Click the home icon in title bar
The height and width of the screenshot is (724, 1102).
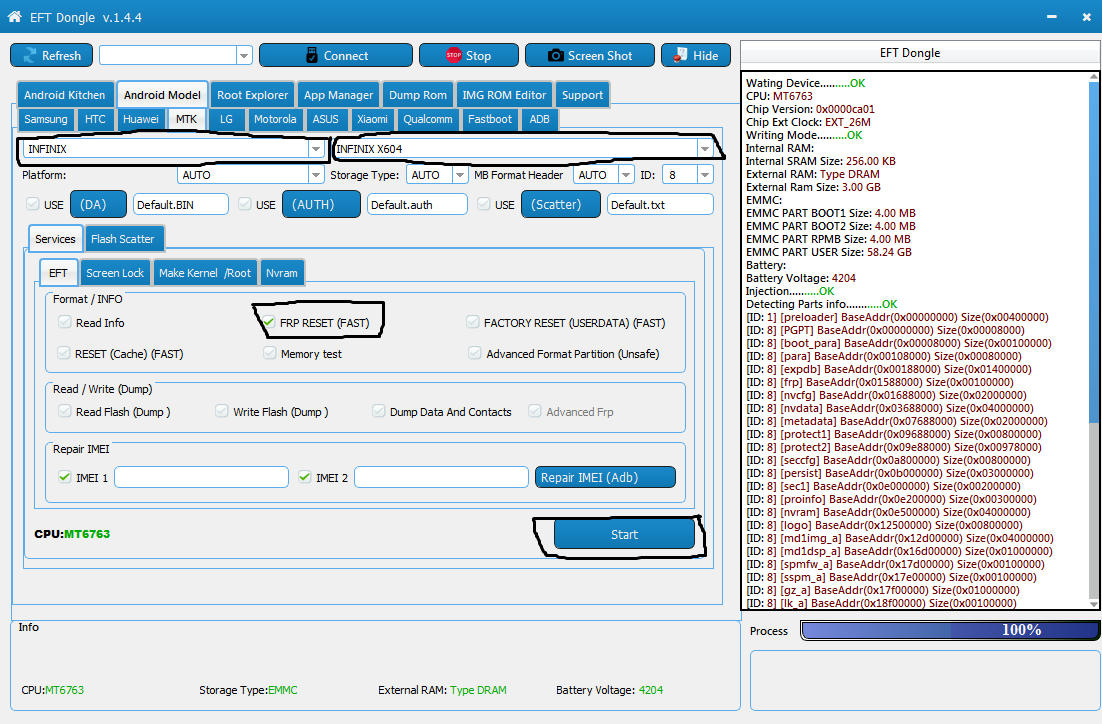pos(14,16)
